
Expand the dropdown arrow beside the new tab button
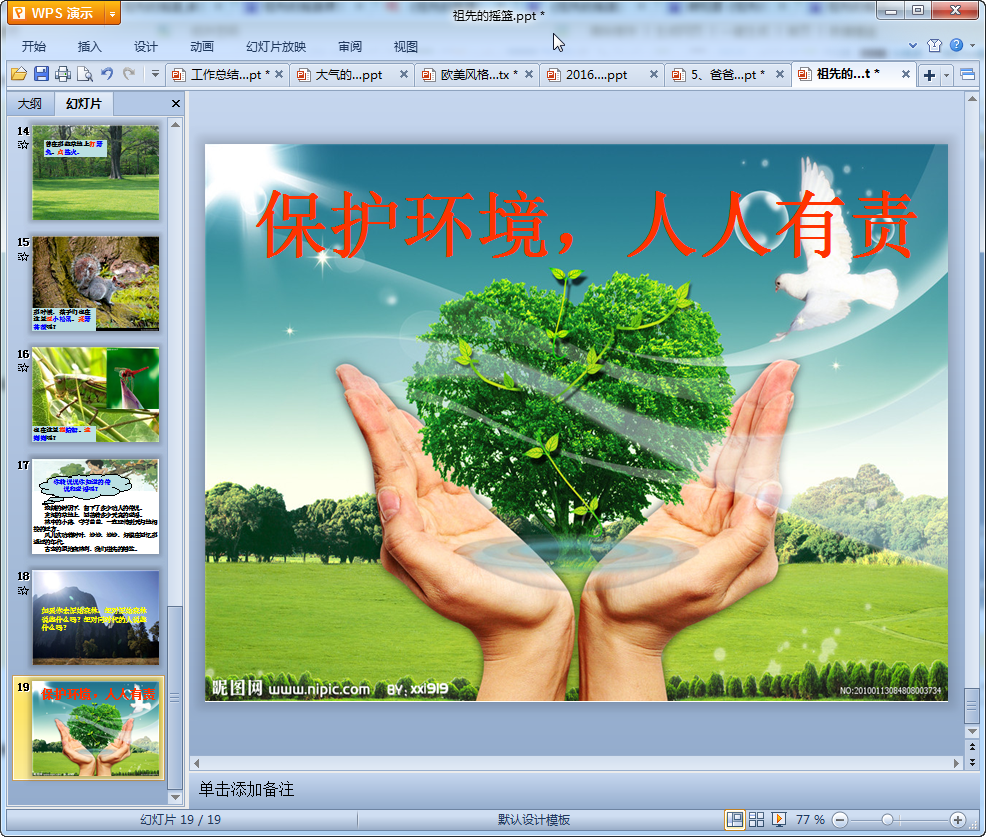946,75
